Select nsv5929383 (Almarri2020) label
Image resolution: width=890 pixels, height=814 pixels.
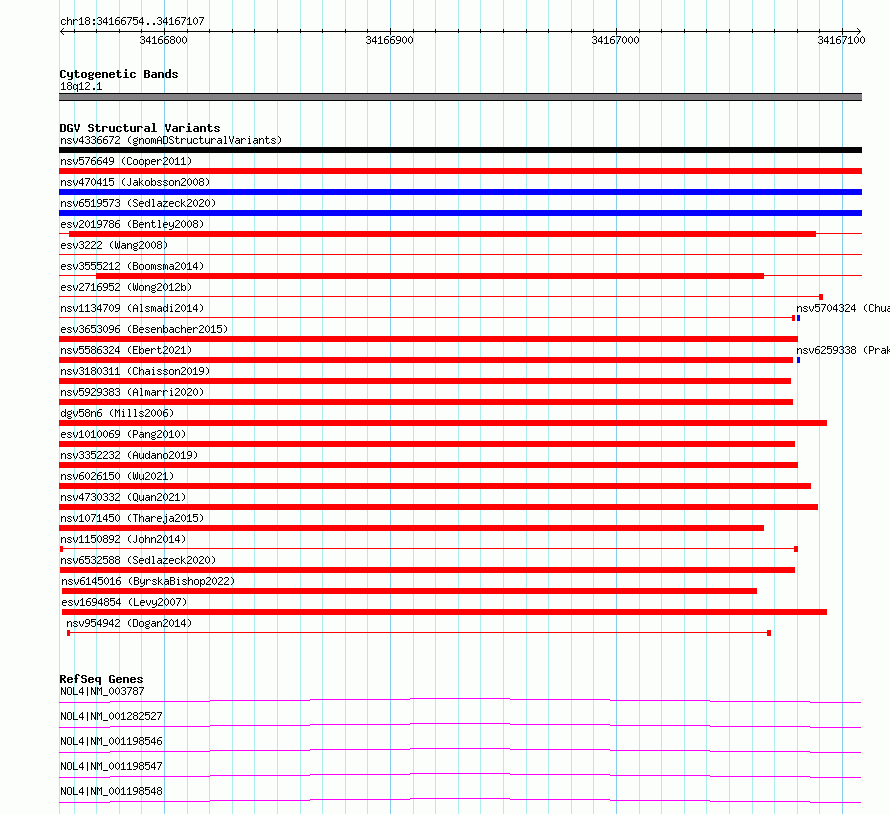[x=132, y=392]
